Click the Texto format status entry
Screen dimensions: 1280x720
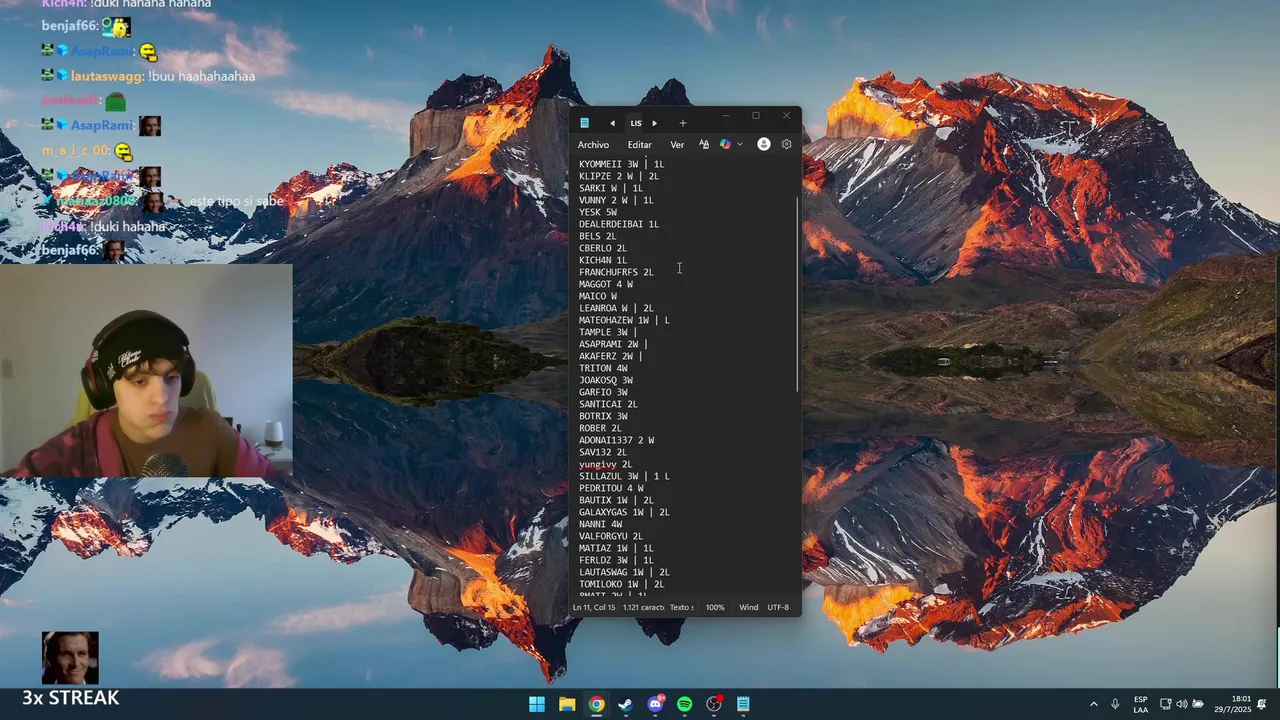click(681, 607)
